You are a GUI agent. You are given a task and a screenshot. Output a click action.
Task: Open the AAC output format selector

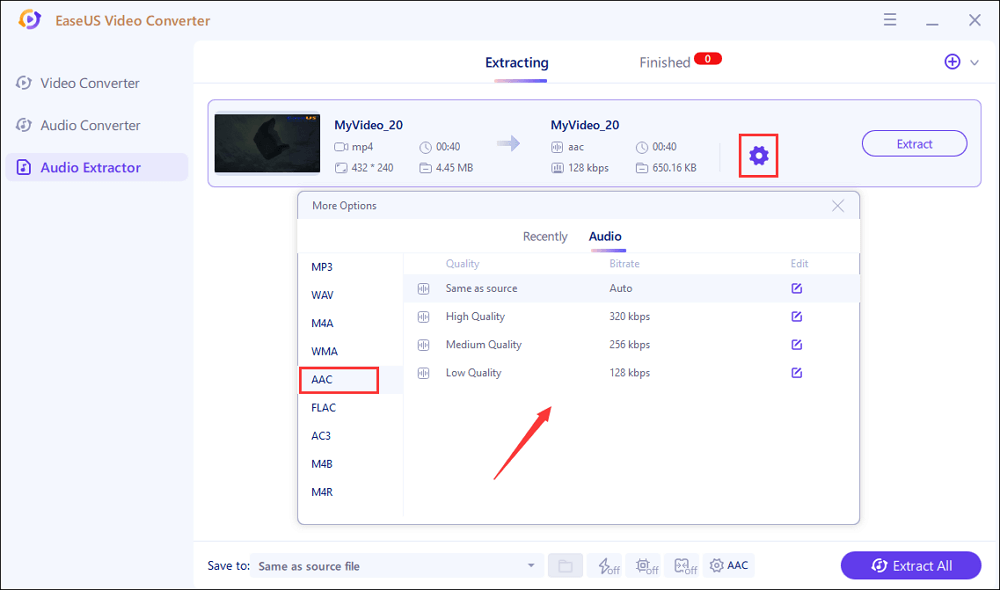pyautogui.click(x=729, y=566)
